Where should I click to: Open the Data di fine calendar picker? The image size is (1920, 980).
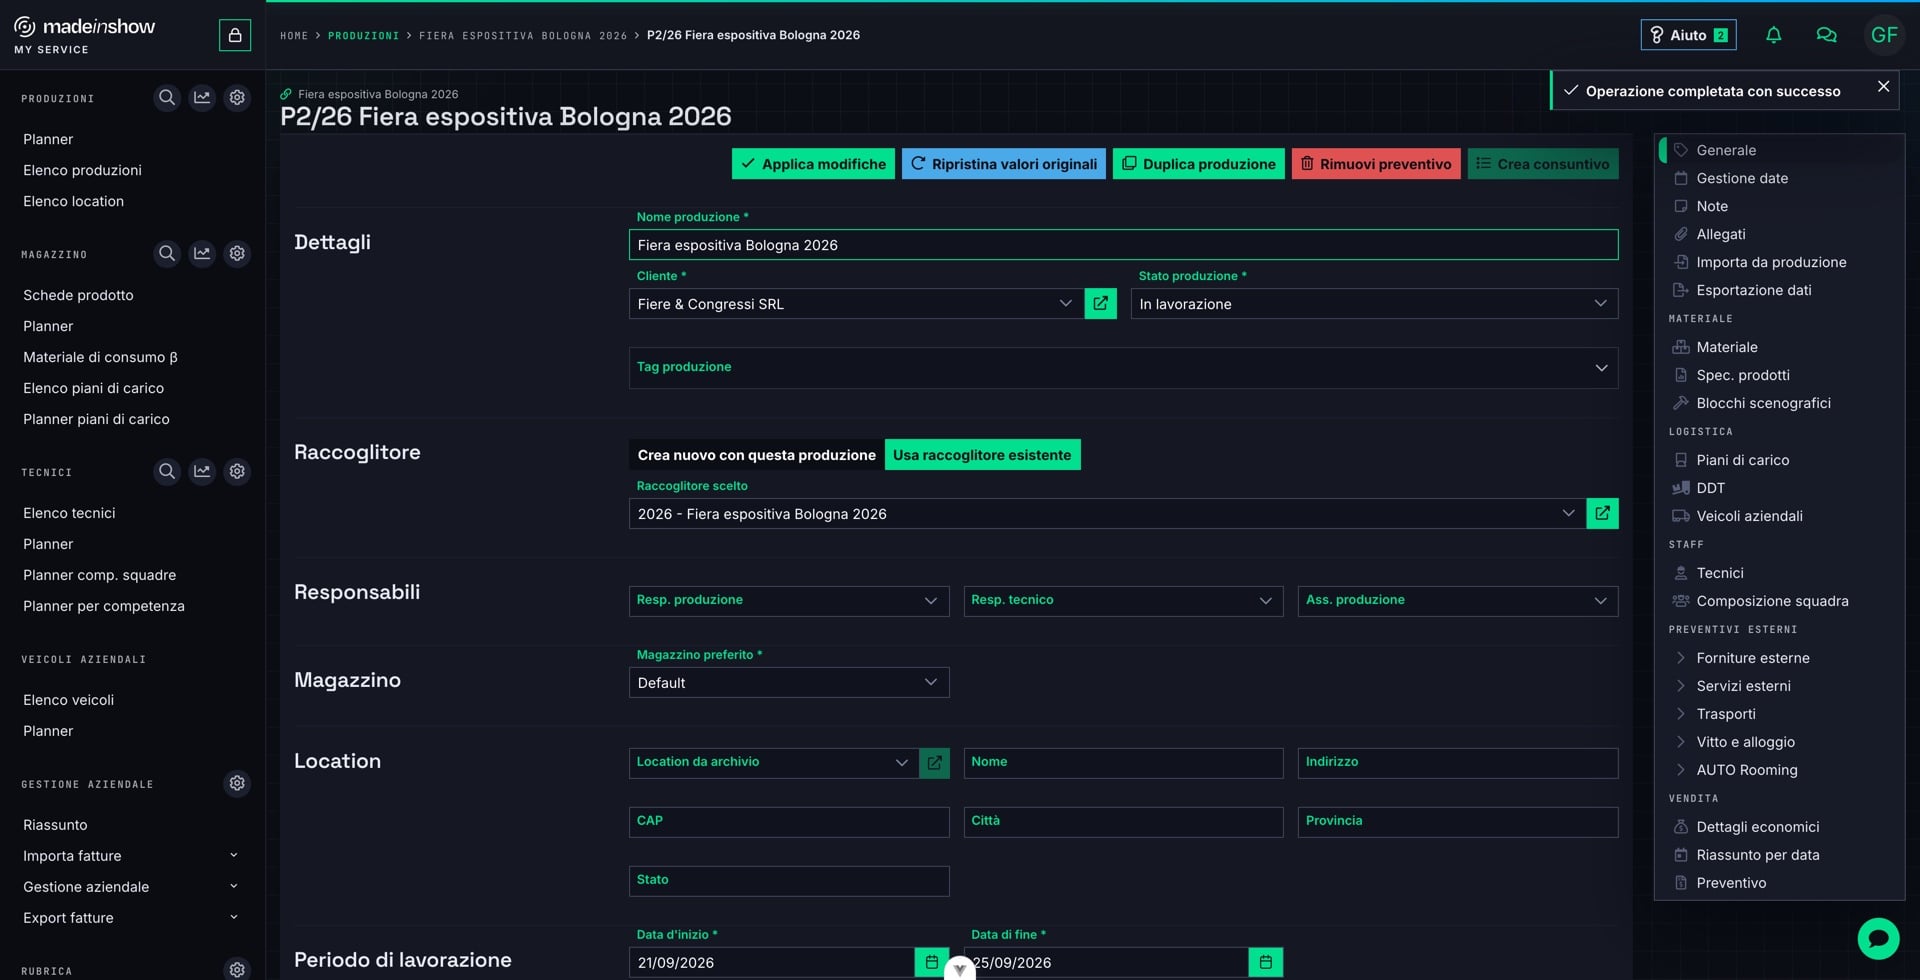(1265, 962)
